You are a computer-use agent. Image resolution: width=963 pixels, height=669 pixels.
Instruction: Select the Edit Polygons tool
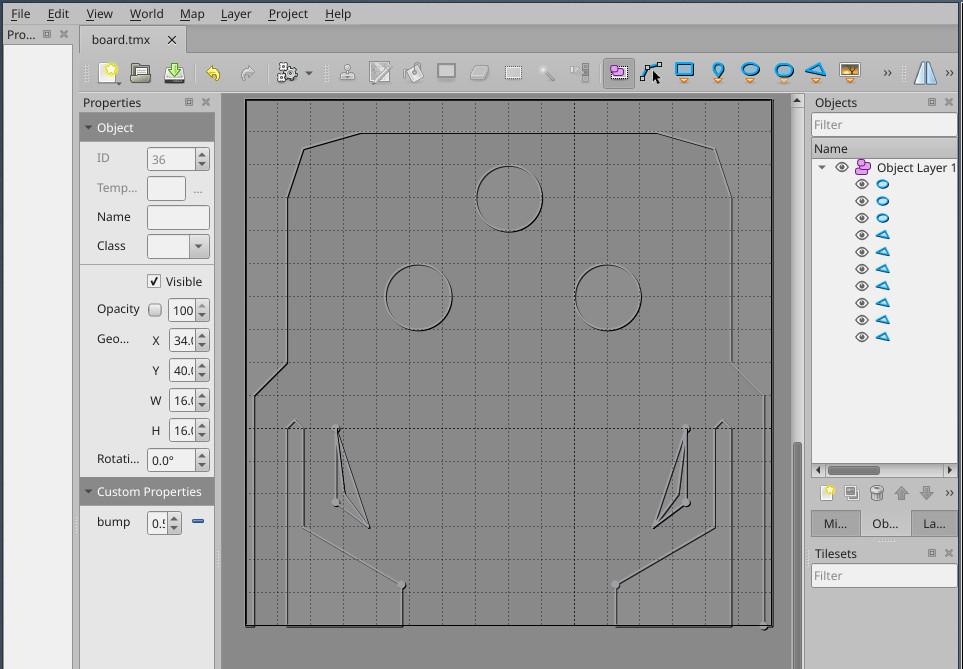(652, 73)
